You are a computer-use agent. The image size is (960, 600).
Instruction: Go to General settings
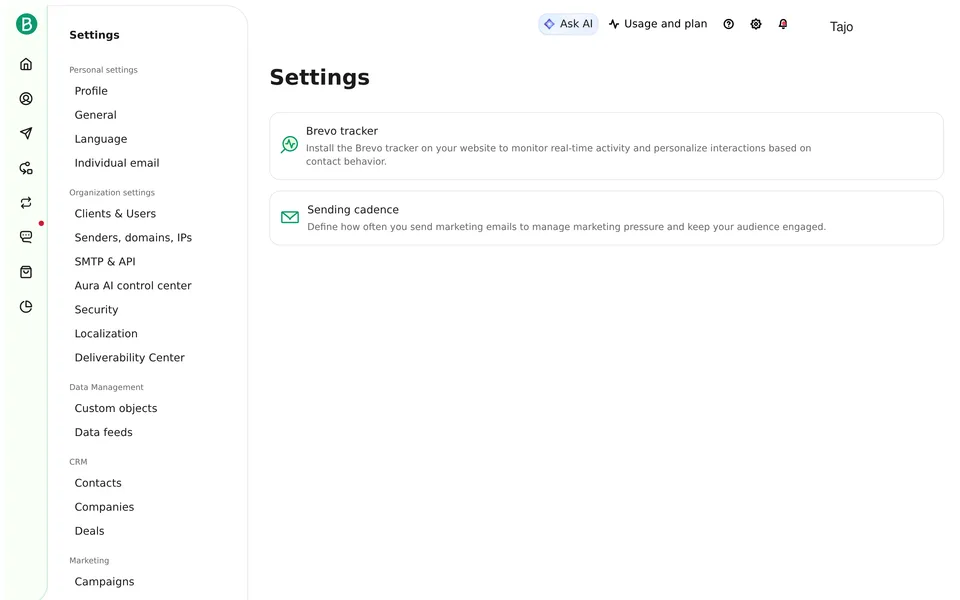(96, 114)
